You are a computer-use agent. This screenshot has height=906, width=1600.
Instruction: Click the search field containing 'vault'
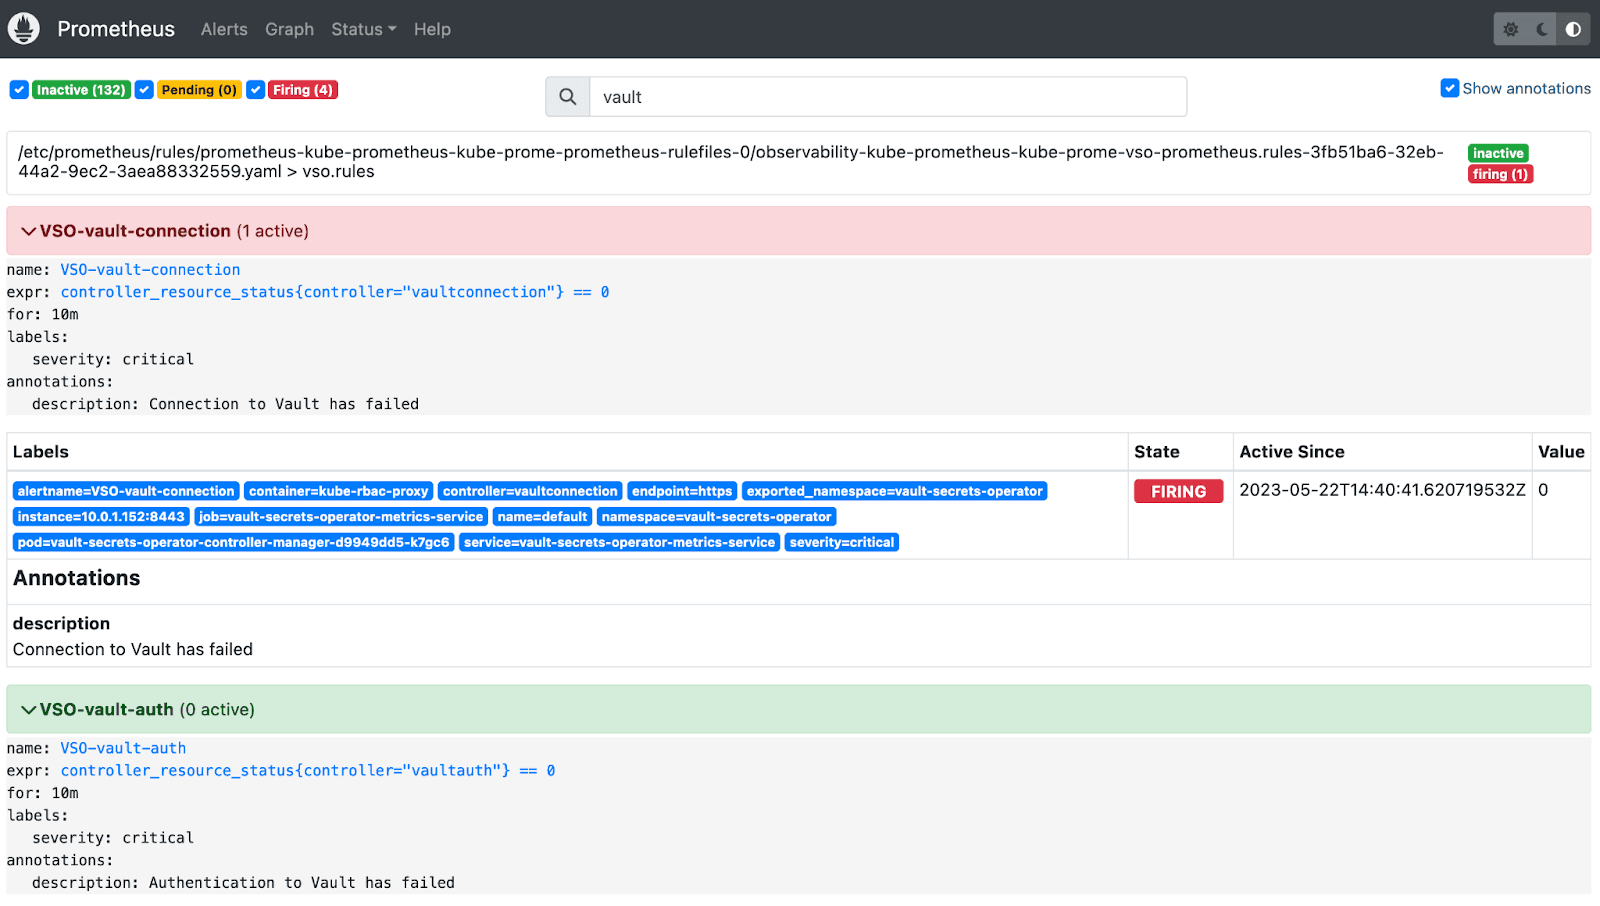tap(887, 97)
